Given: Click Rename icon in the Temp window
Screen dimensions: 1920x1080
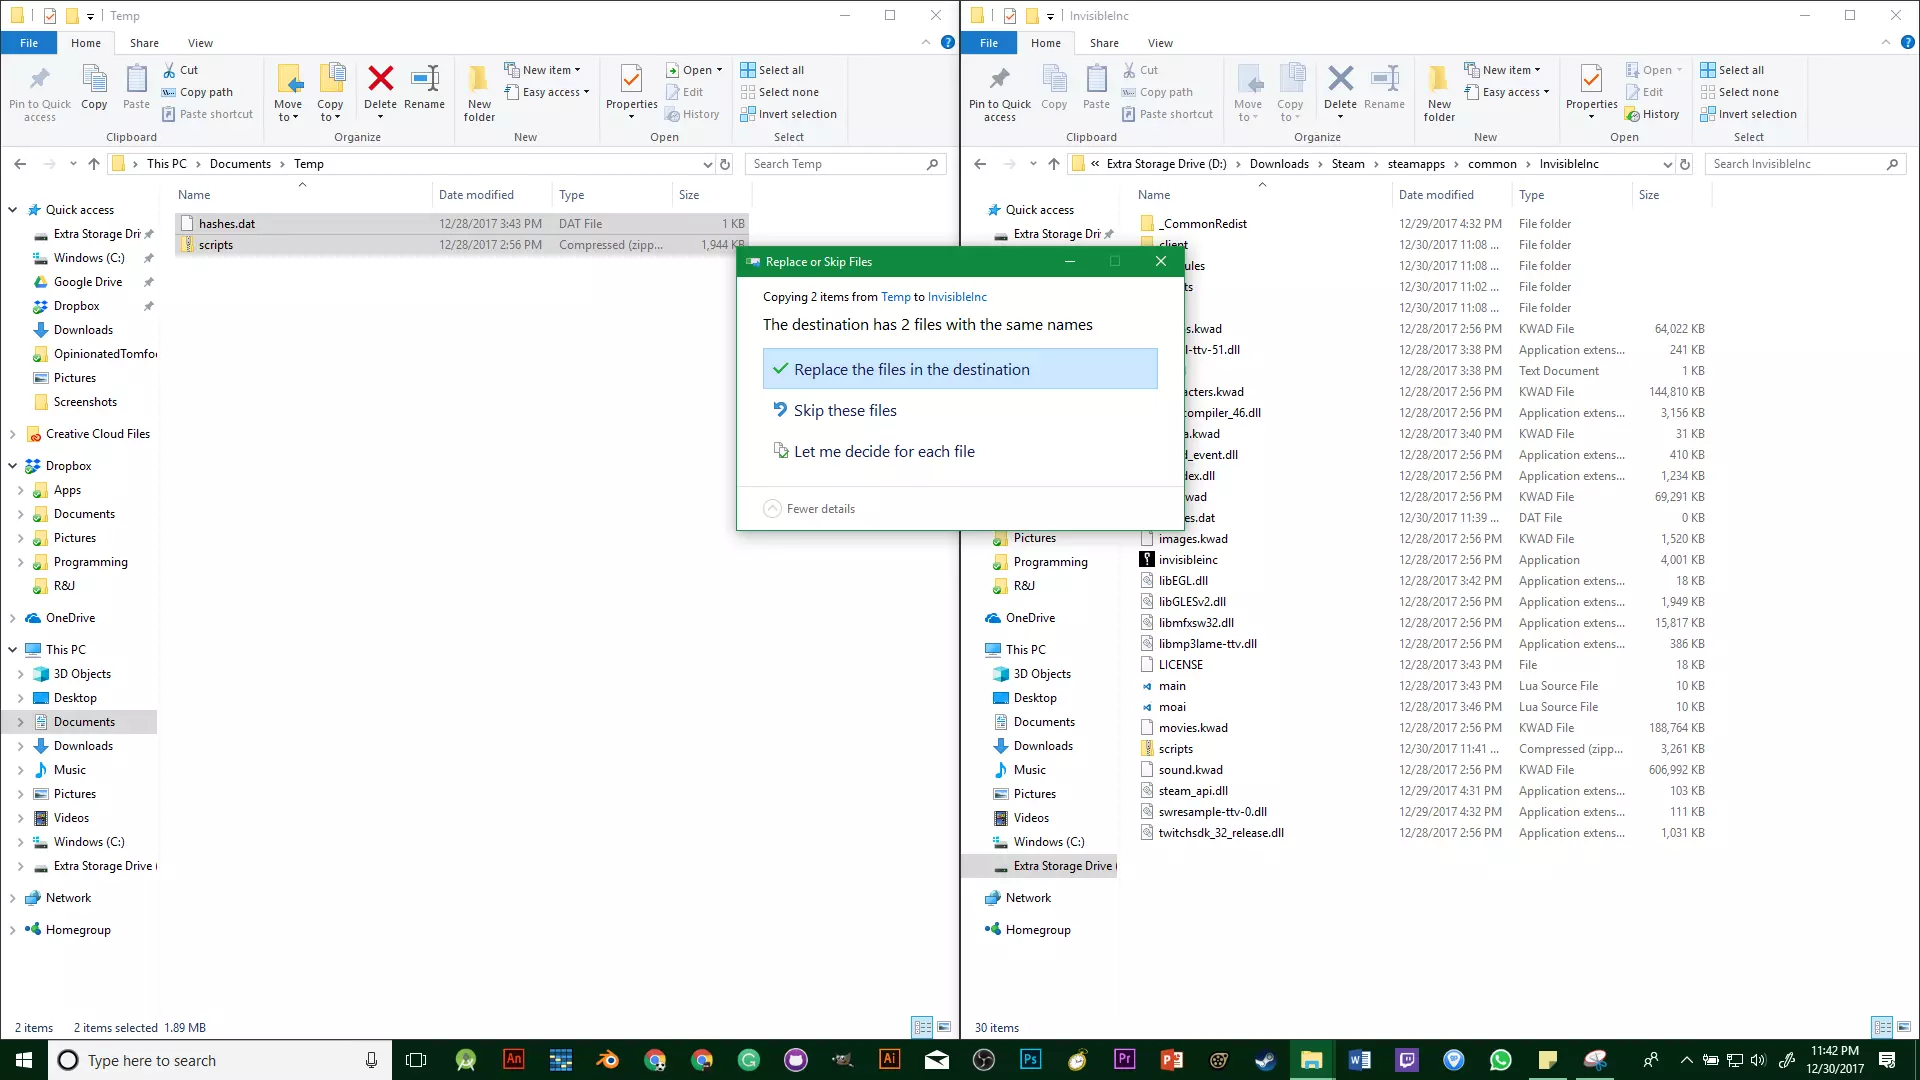Looking at the screenshot, I should 424,88.
